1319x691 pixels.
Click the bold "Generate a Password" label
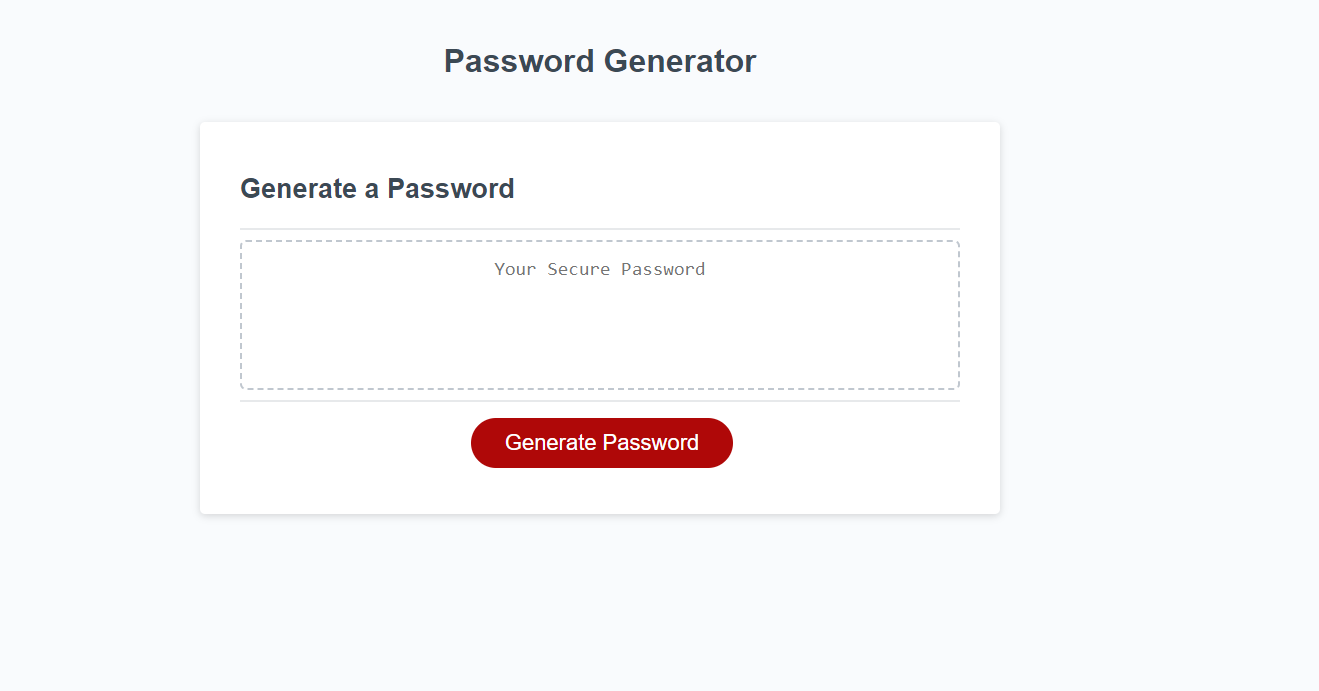coord(377,188)
